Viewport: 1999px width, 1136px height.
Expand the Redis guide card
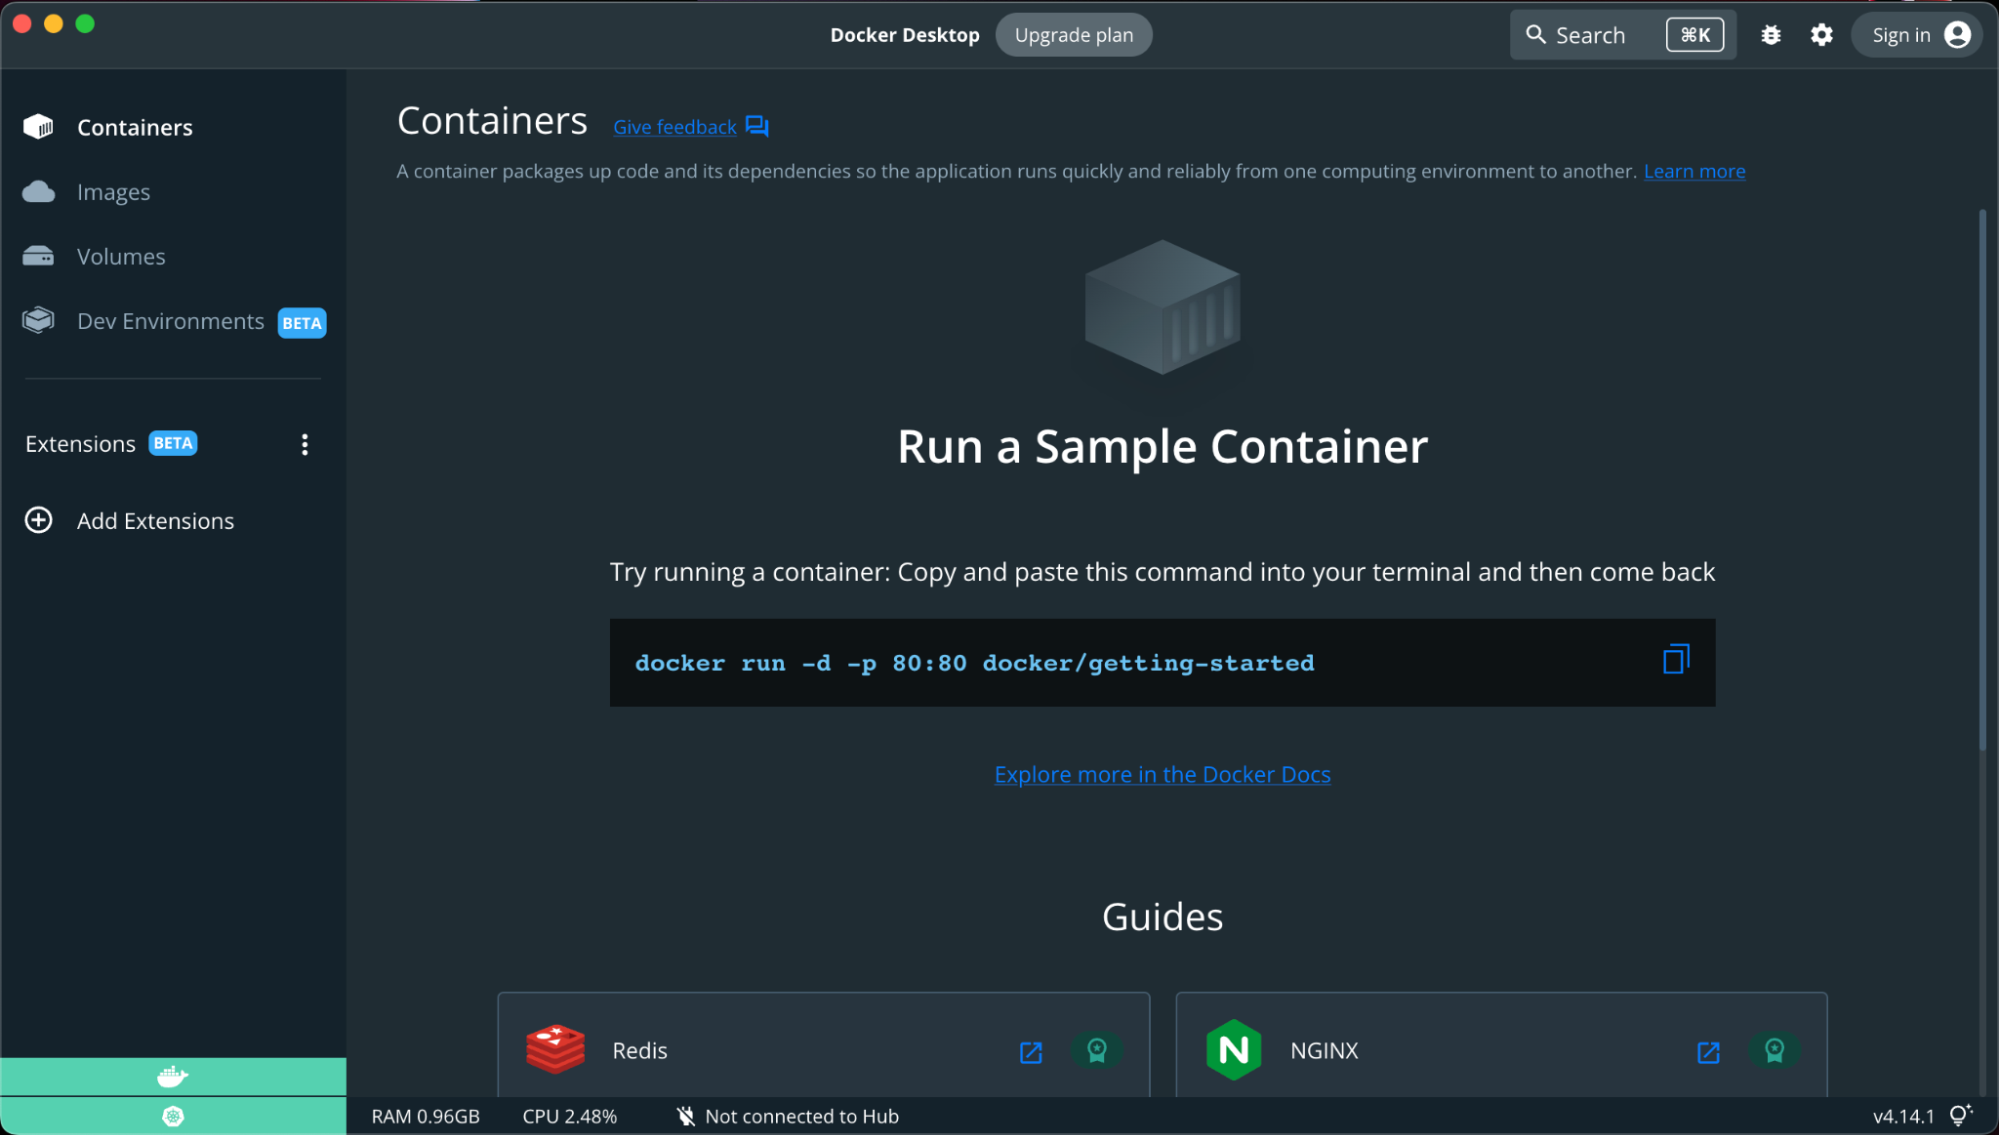pyautogui.click(x=1030, y=1049)
